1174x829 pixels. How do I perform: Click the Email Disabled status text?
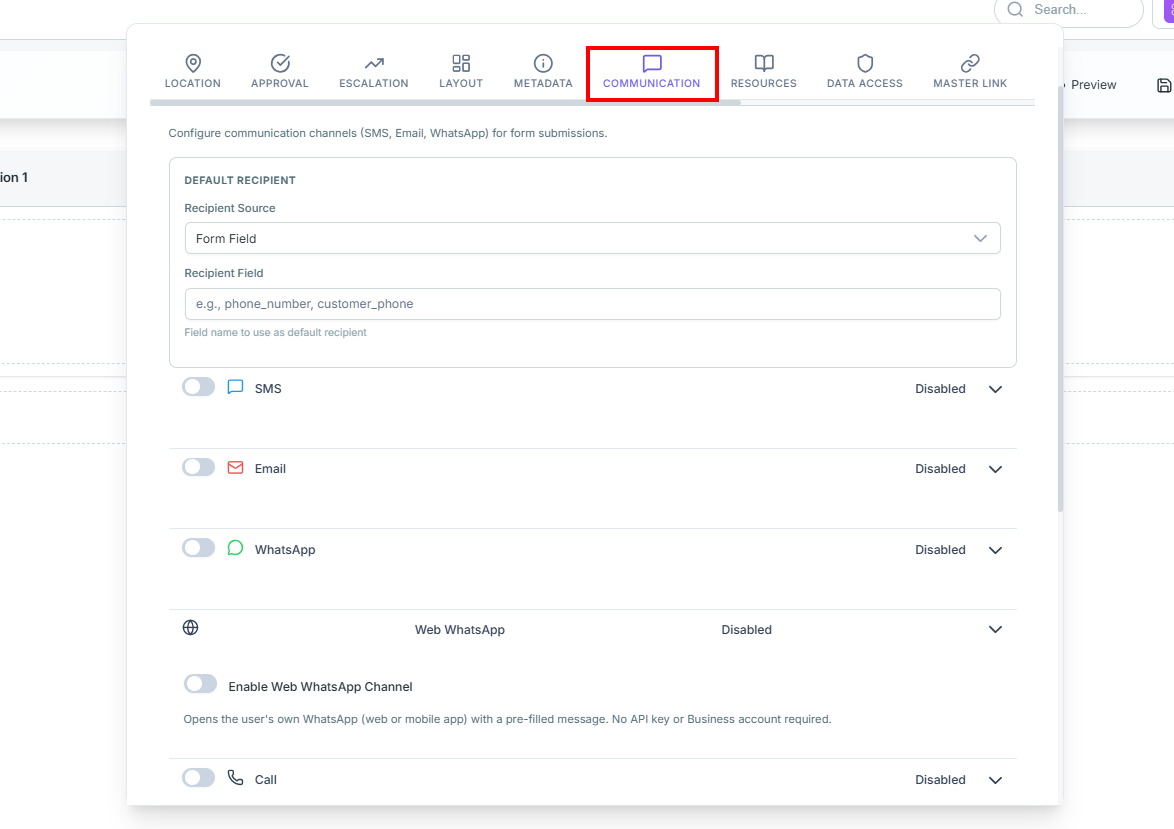(x=940, y=469)
